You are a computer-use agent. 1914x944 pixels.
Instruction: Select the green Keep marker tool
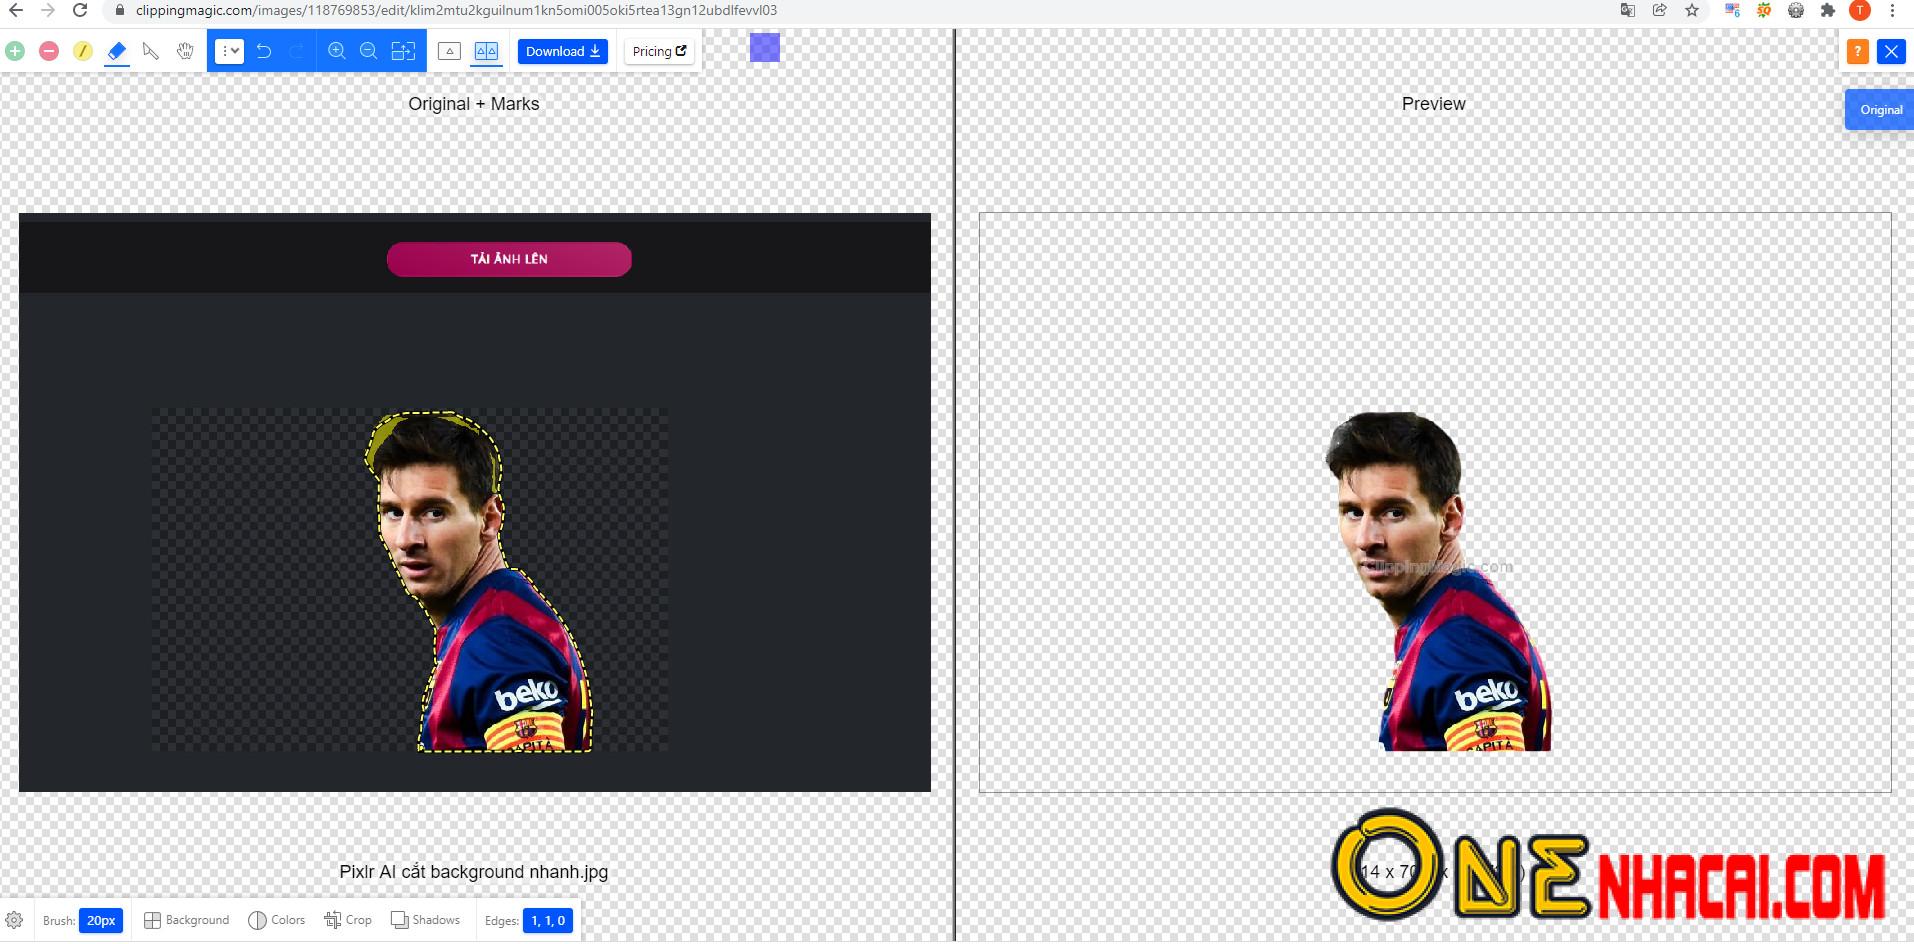[x=15, y=51]
